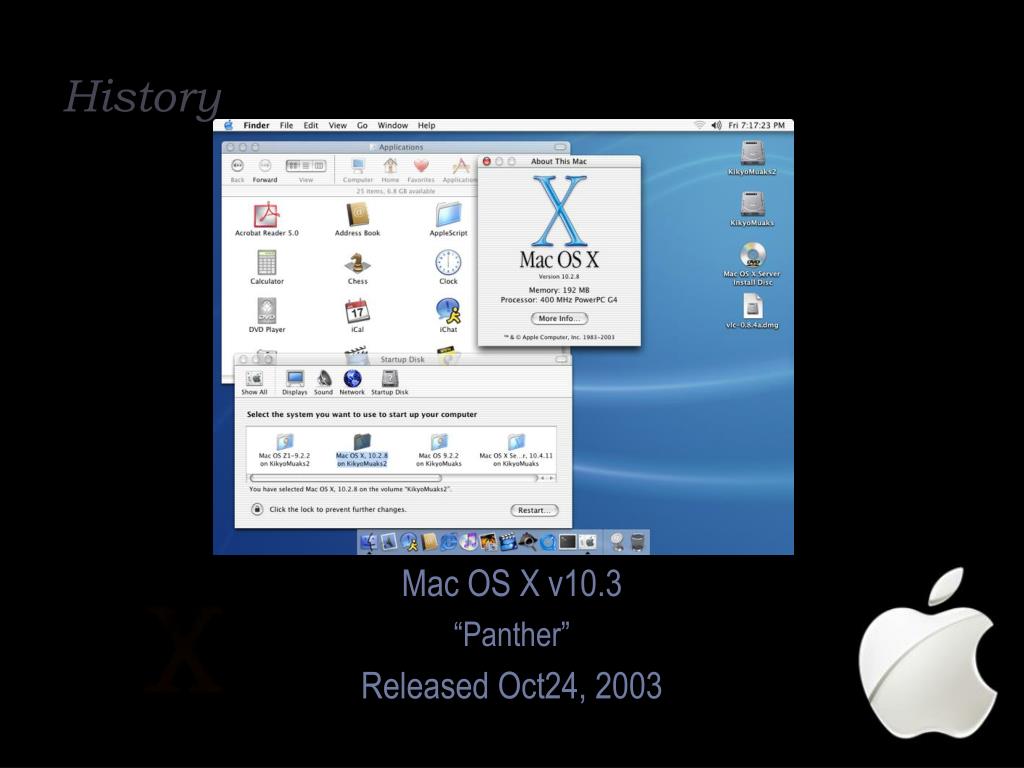Viewport: 1024px width, 768px height.
Task: Click iChat icon in the Dock
Action: click(x=409, y=541)
